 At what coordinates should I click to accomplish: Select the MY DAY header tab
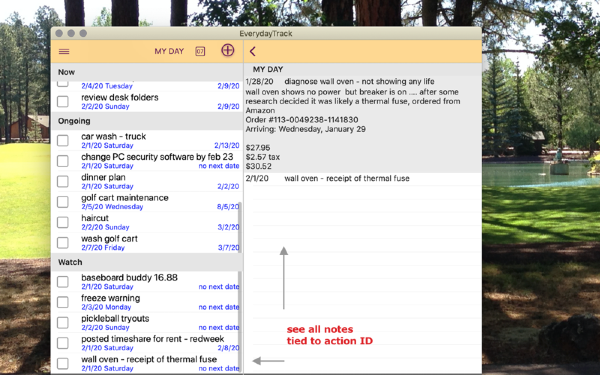point(169,51)
